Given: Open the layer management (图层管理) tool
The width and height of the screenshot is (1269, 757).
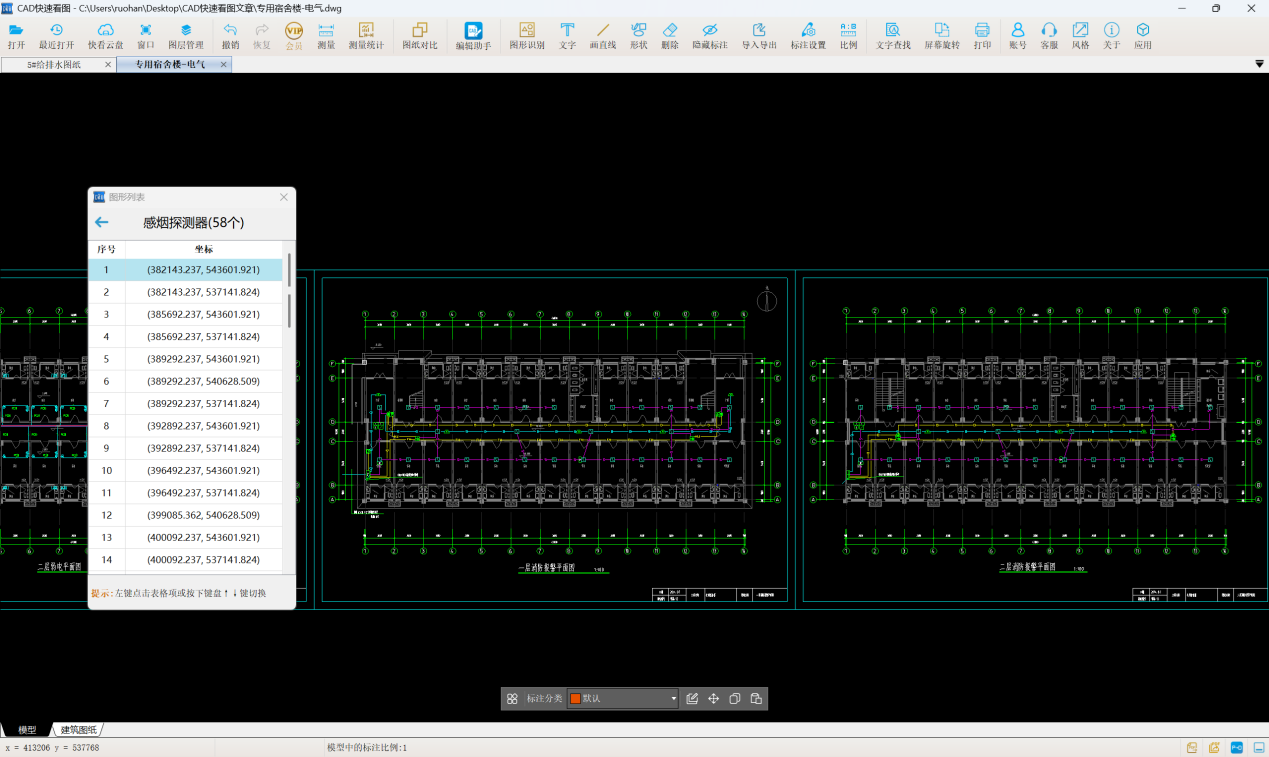Looking at the screenshot, I should pos(185,36).
